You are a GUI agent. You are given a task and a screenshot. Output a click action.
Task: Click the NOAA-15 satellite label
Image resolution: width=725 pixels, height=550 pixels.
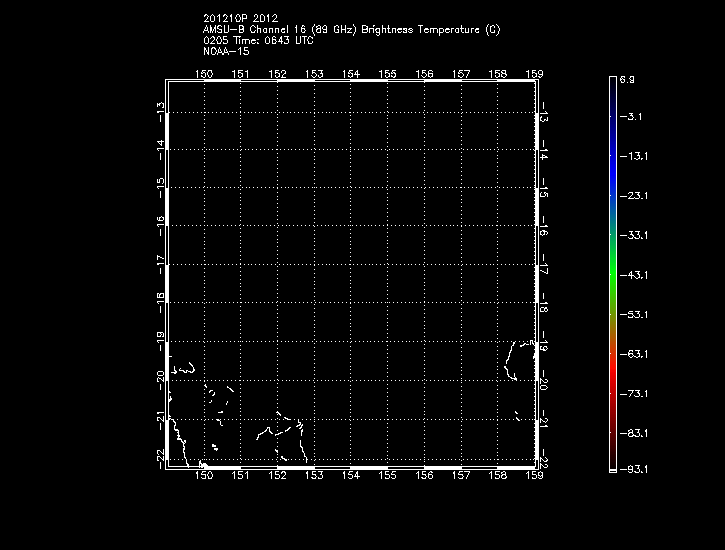pyautogui.click(x=224, y=52)
